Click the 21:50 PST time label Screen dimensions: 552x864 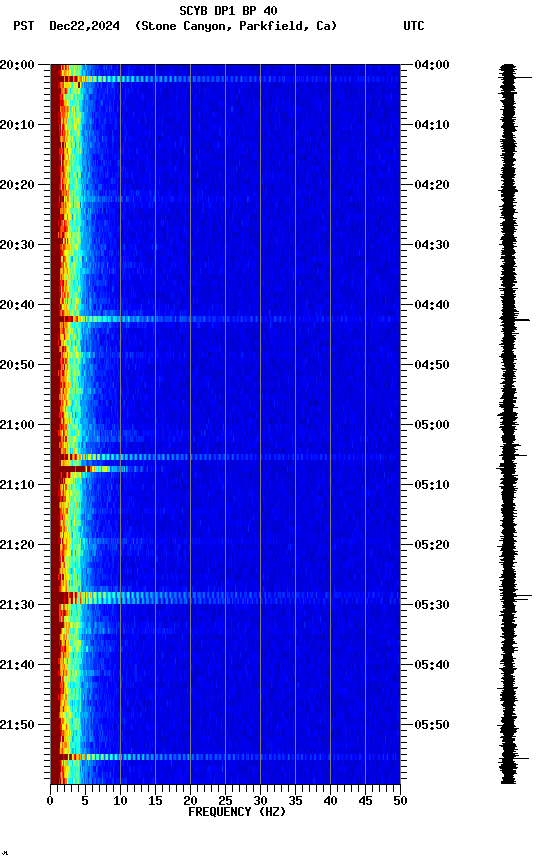coord(17,725)
